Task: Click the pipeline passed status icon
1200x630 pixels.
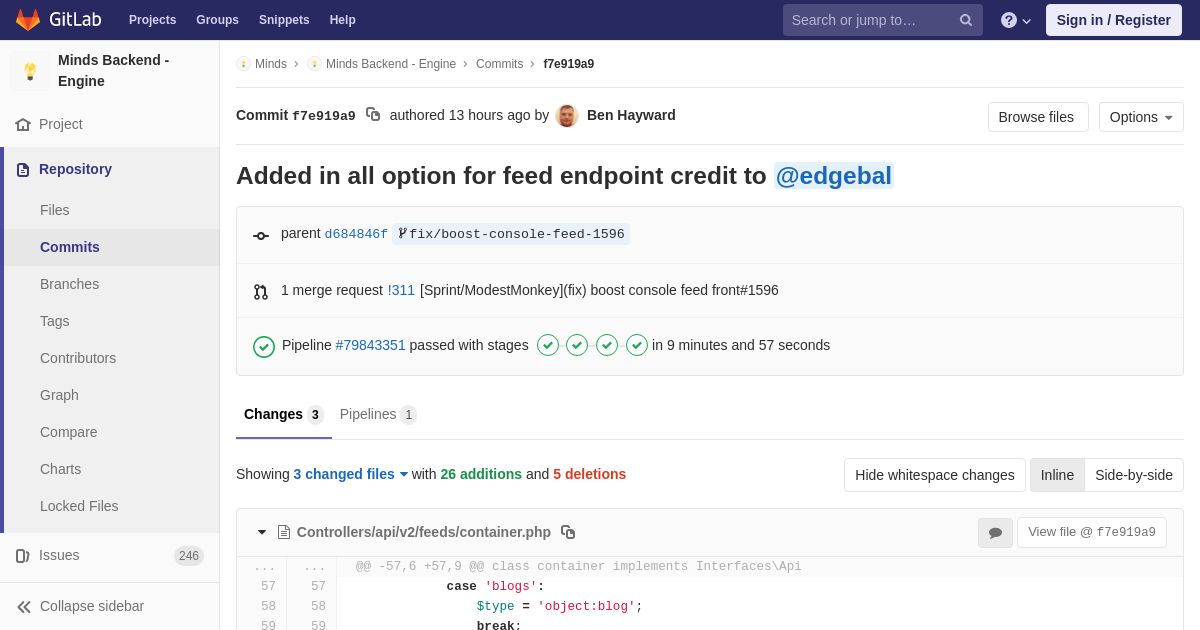Action: 264,346
